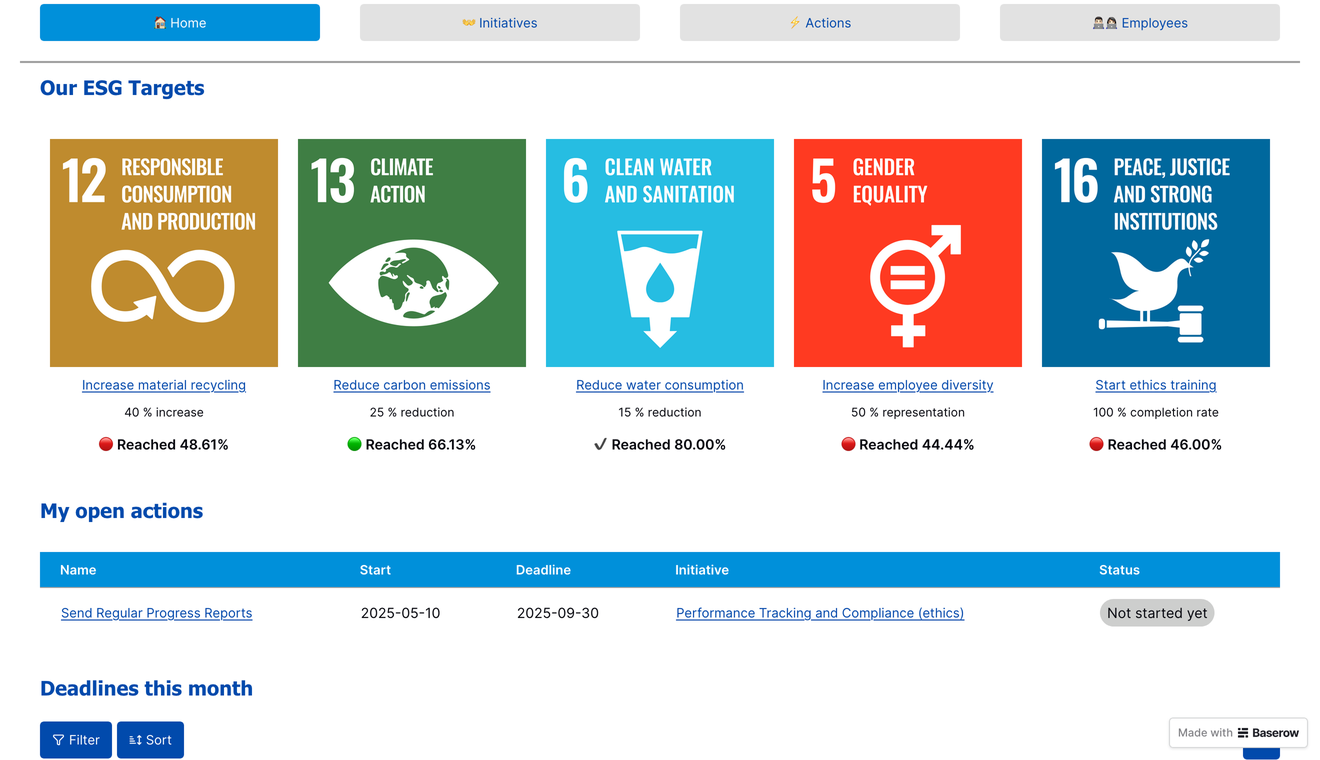Screen dimensions: 1320x760
Task: Click the '25 % reduction' text
Action: tap(412, 412)
